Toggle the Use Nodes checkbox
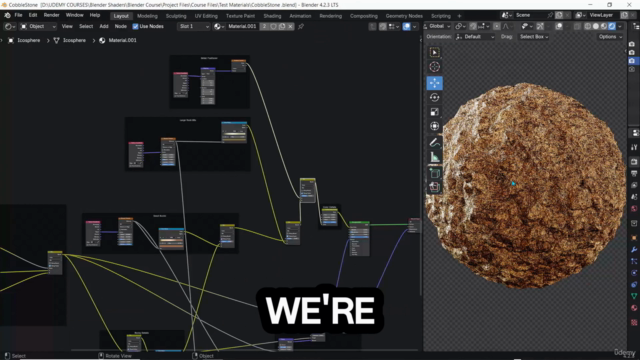Screen dimensions: 640x360 click(136, 27)
